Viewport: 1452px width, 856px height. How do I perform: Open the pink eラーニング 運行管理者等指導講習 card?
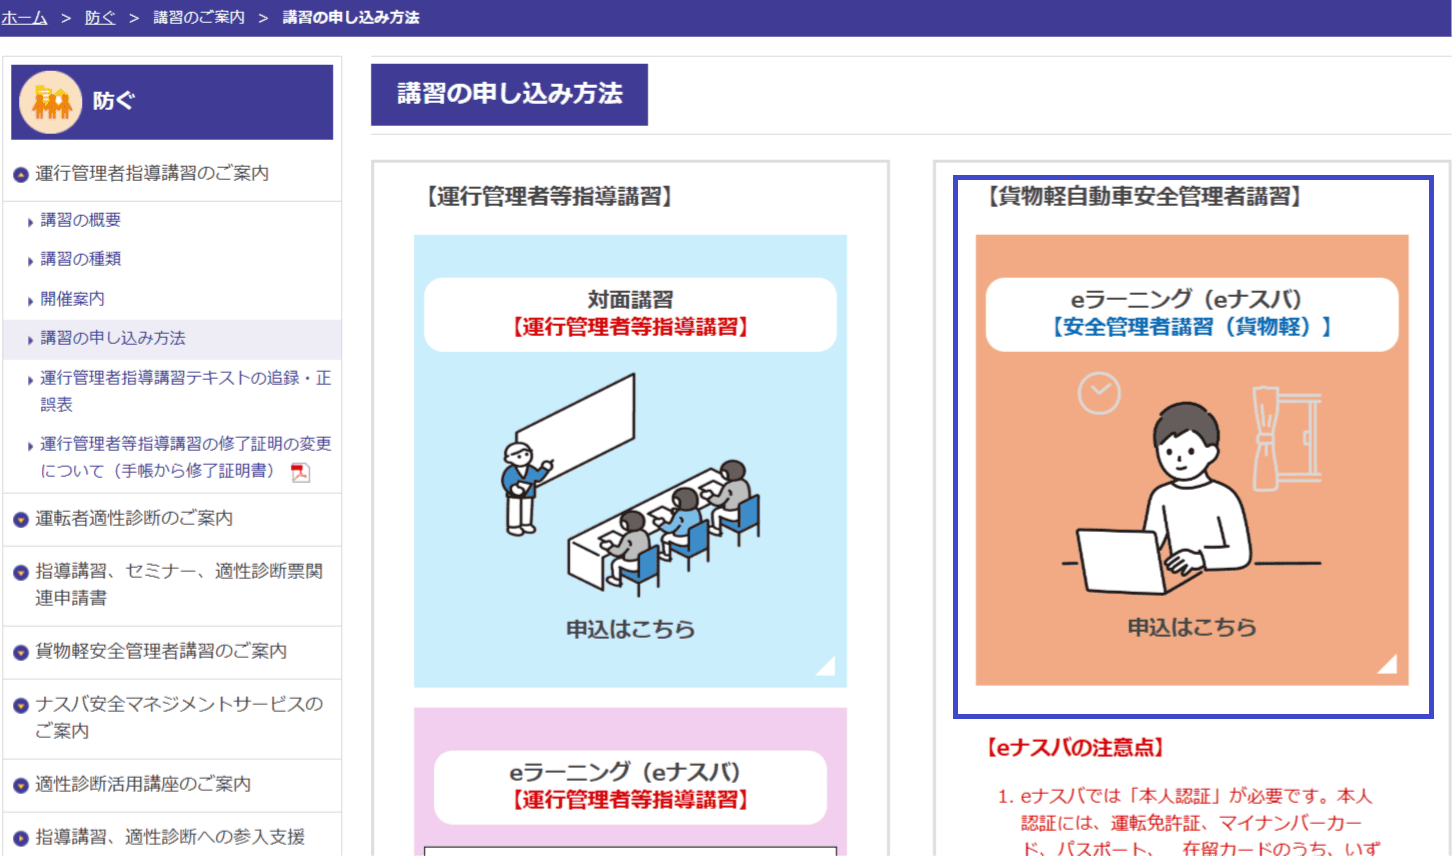[x=630, y=785]
